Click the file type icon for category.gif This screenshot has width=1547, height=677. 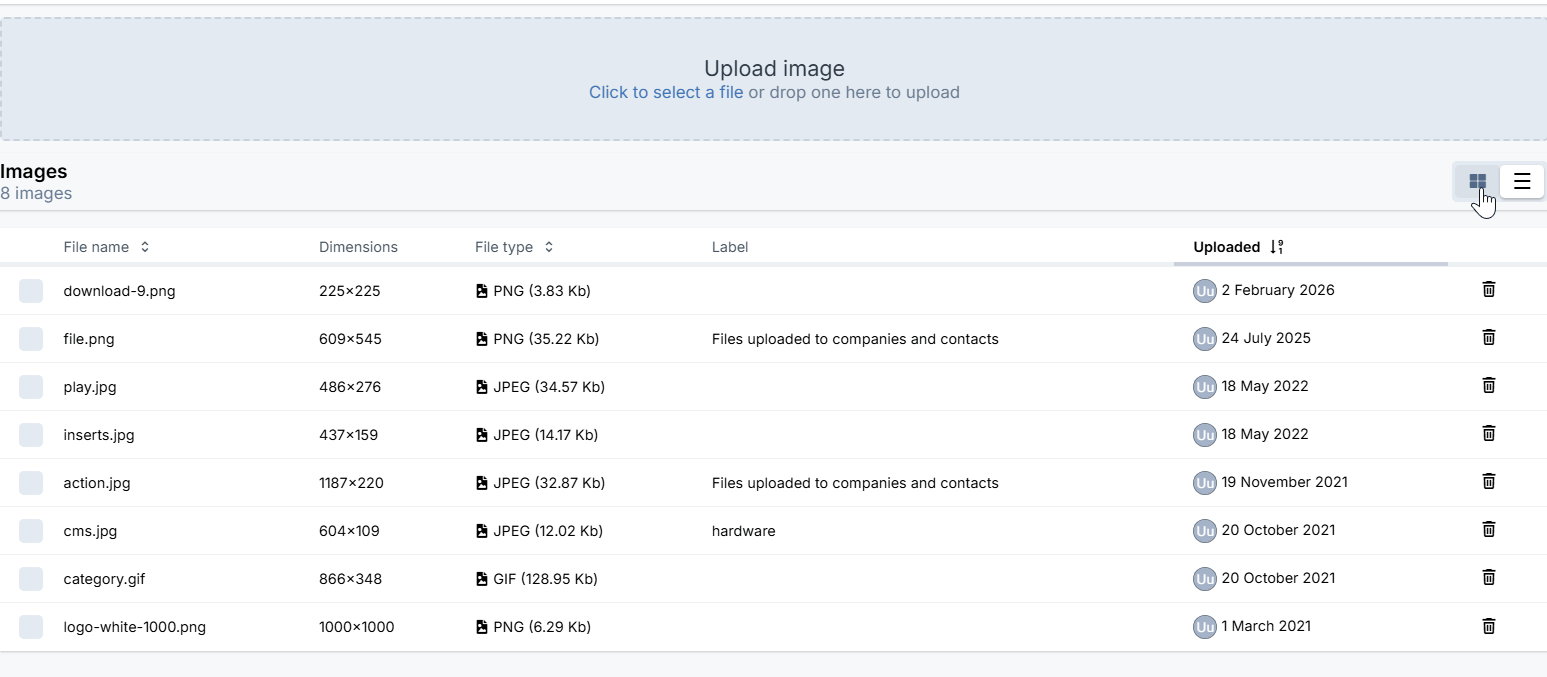click(482, 579)
